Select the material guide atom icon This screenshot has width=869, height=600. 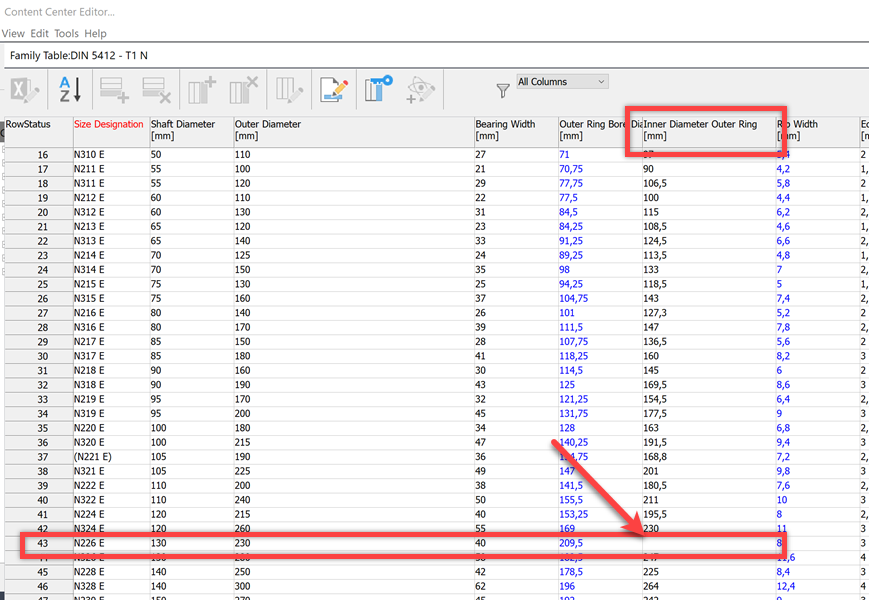coord(420,89)
